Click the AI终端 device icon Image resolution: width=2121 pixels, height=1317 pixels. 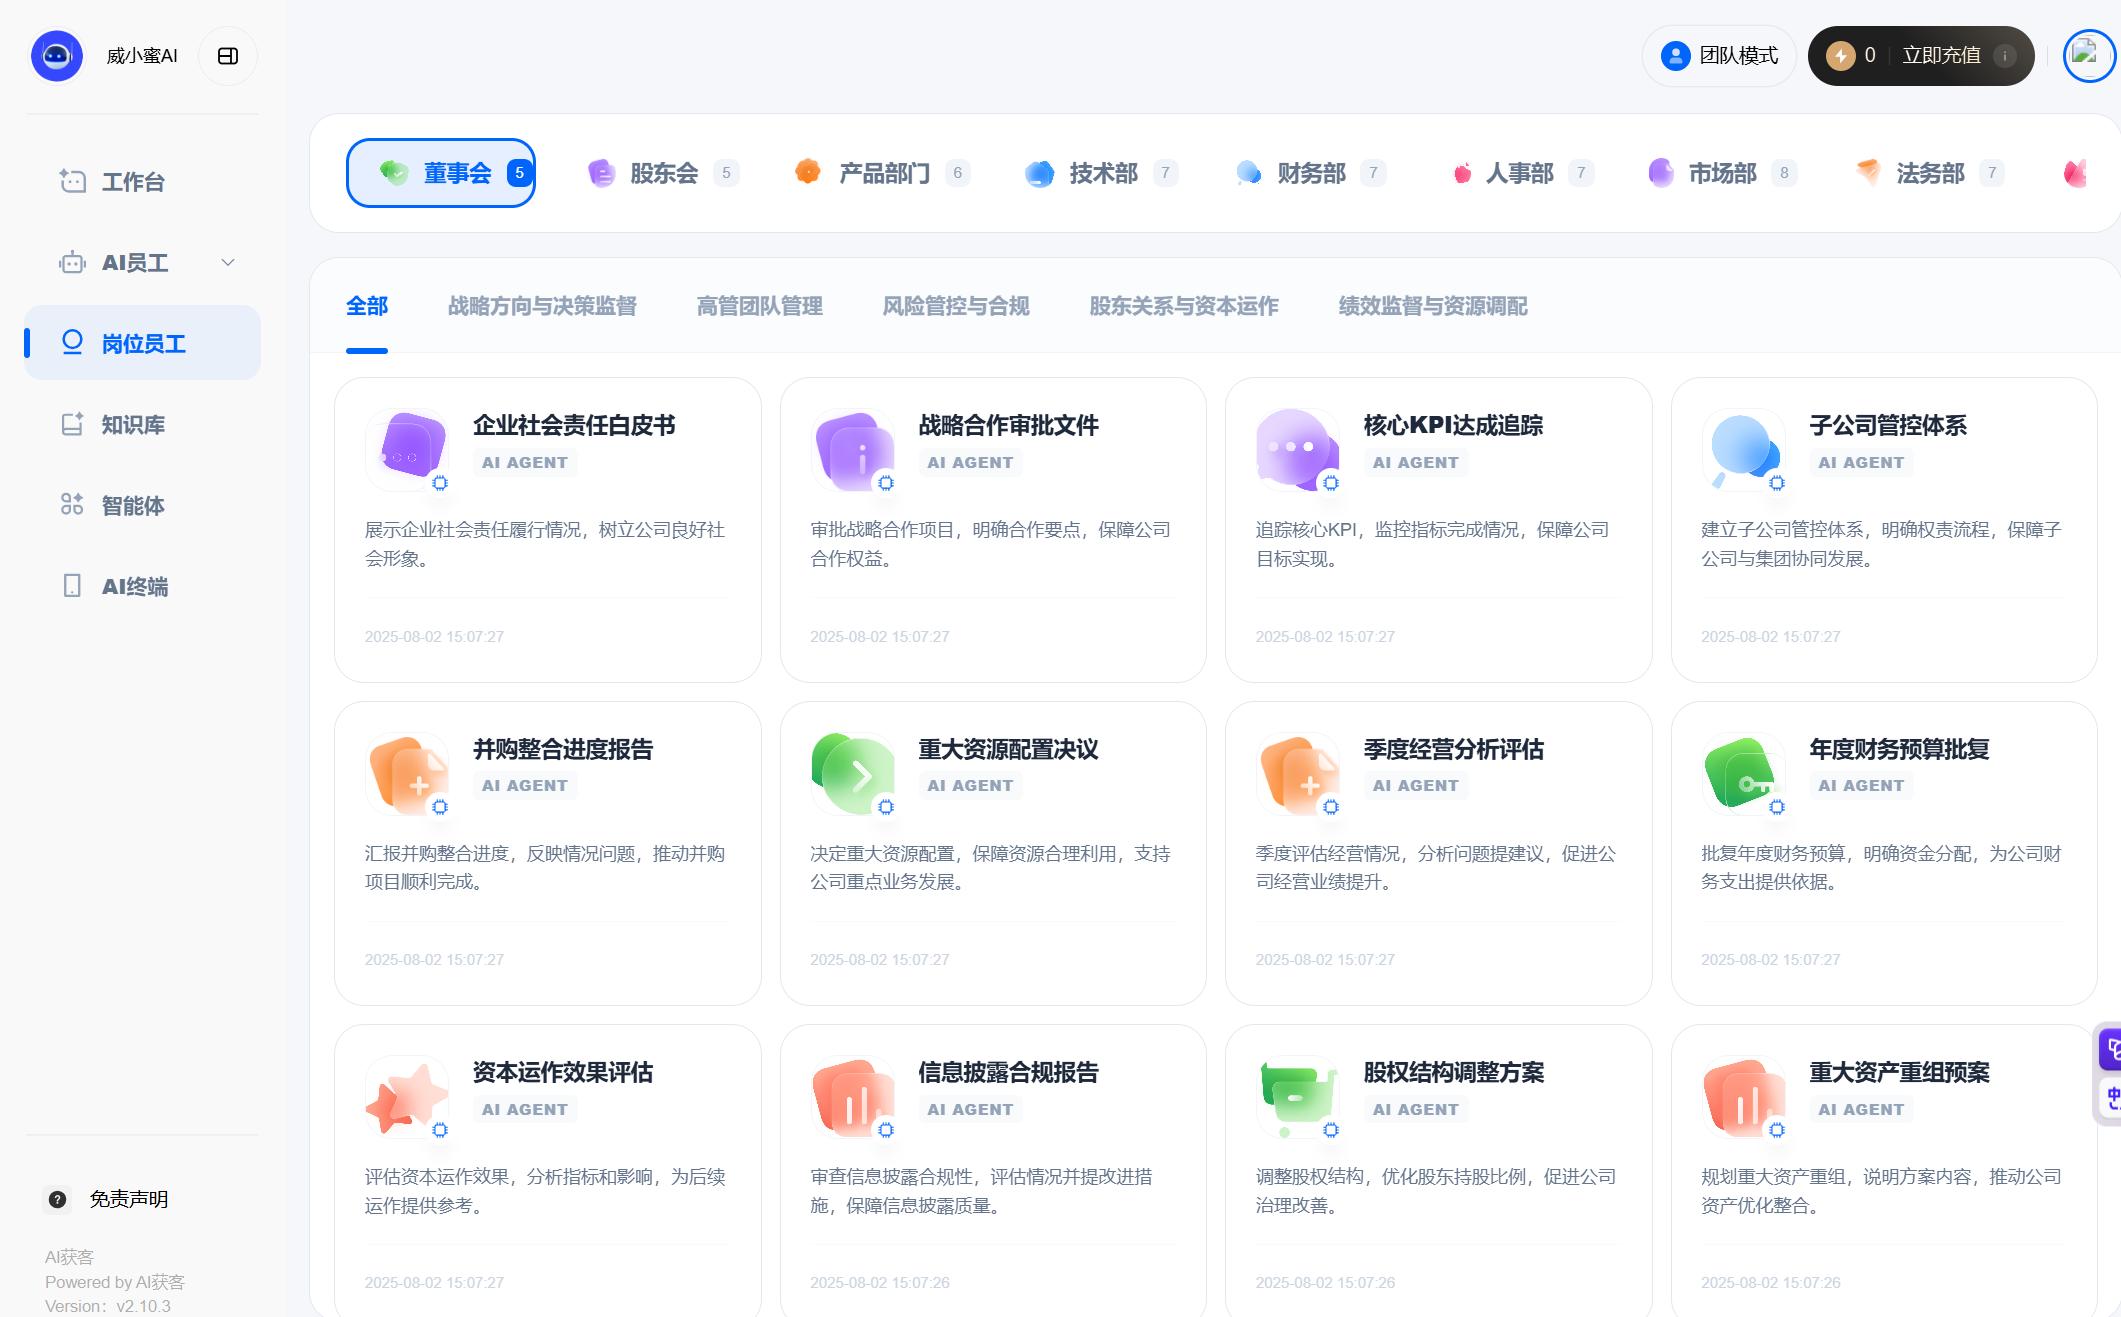pyautogui.click(x=72, y=585)
